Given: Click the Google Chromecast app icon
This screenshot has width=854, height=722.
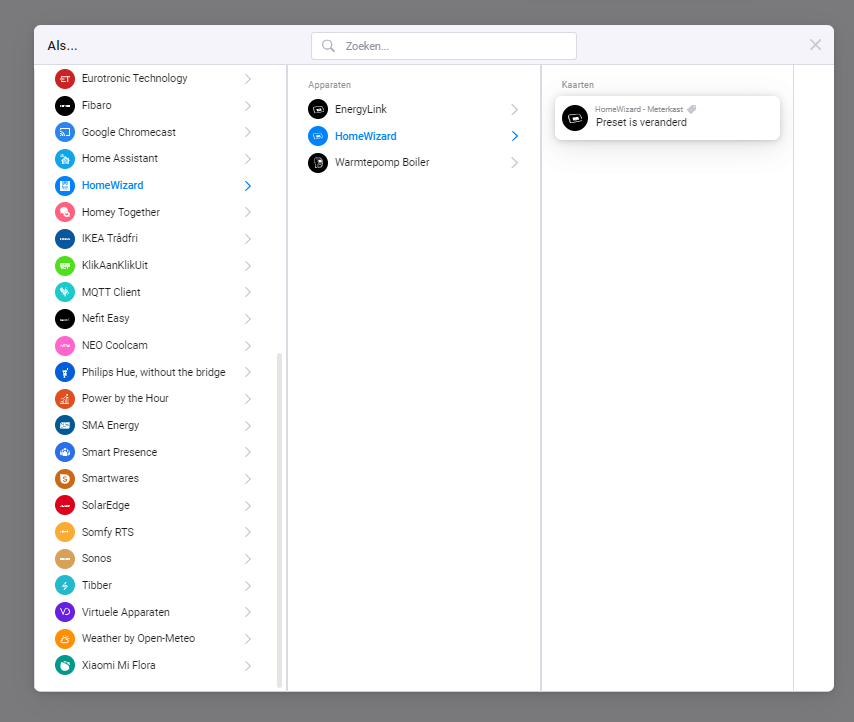Looking at the screenshot, I should [x=65, y=132].
